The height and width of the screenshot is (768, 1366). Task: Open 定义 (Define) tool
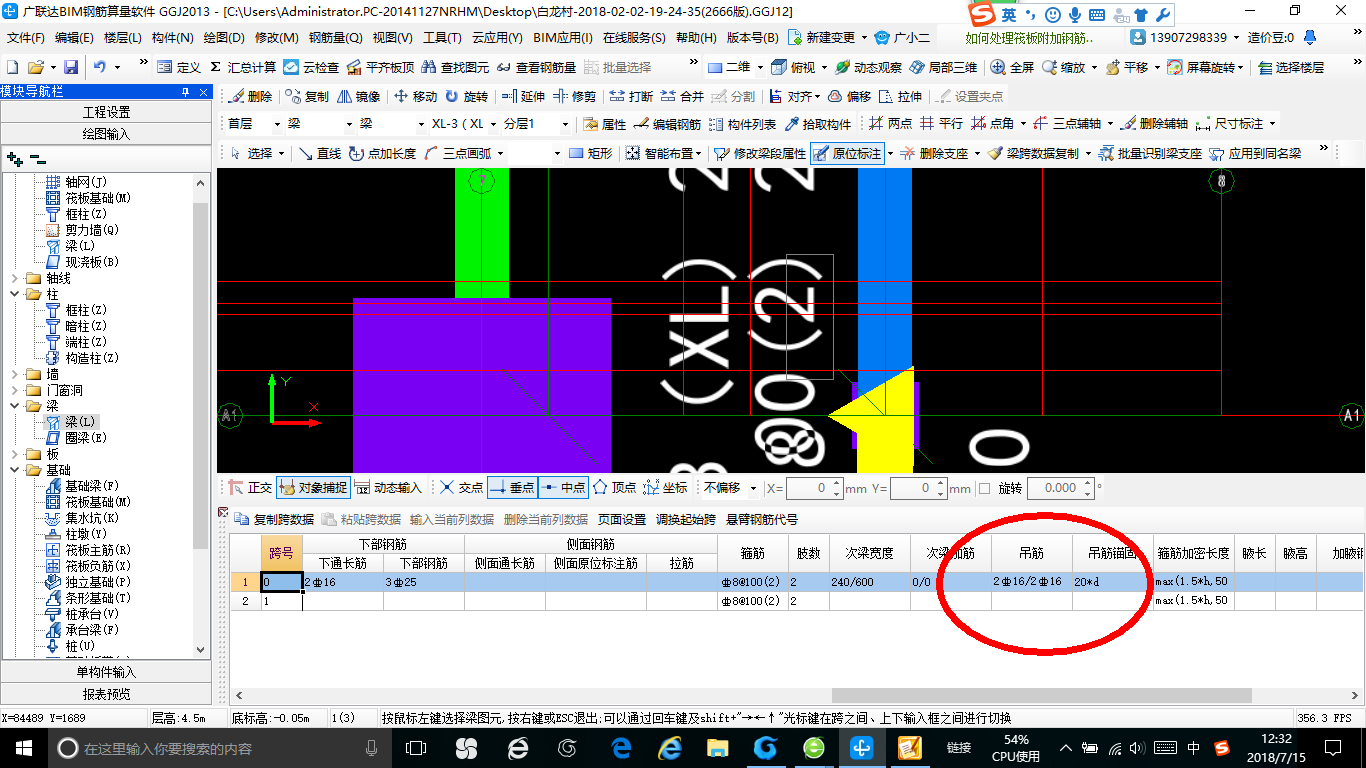pos(179,67)
